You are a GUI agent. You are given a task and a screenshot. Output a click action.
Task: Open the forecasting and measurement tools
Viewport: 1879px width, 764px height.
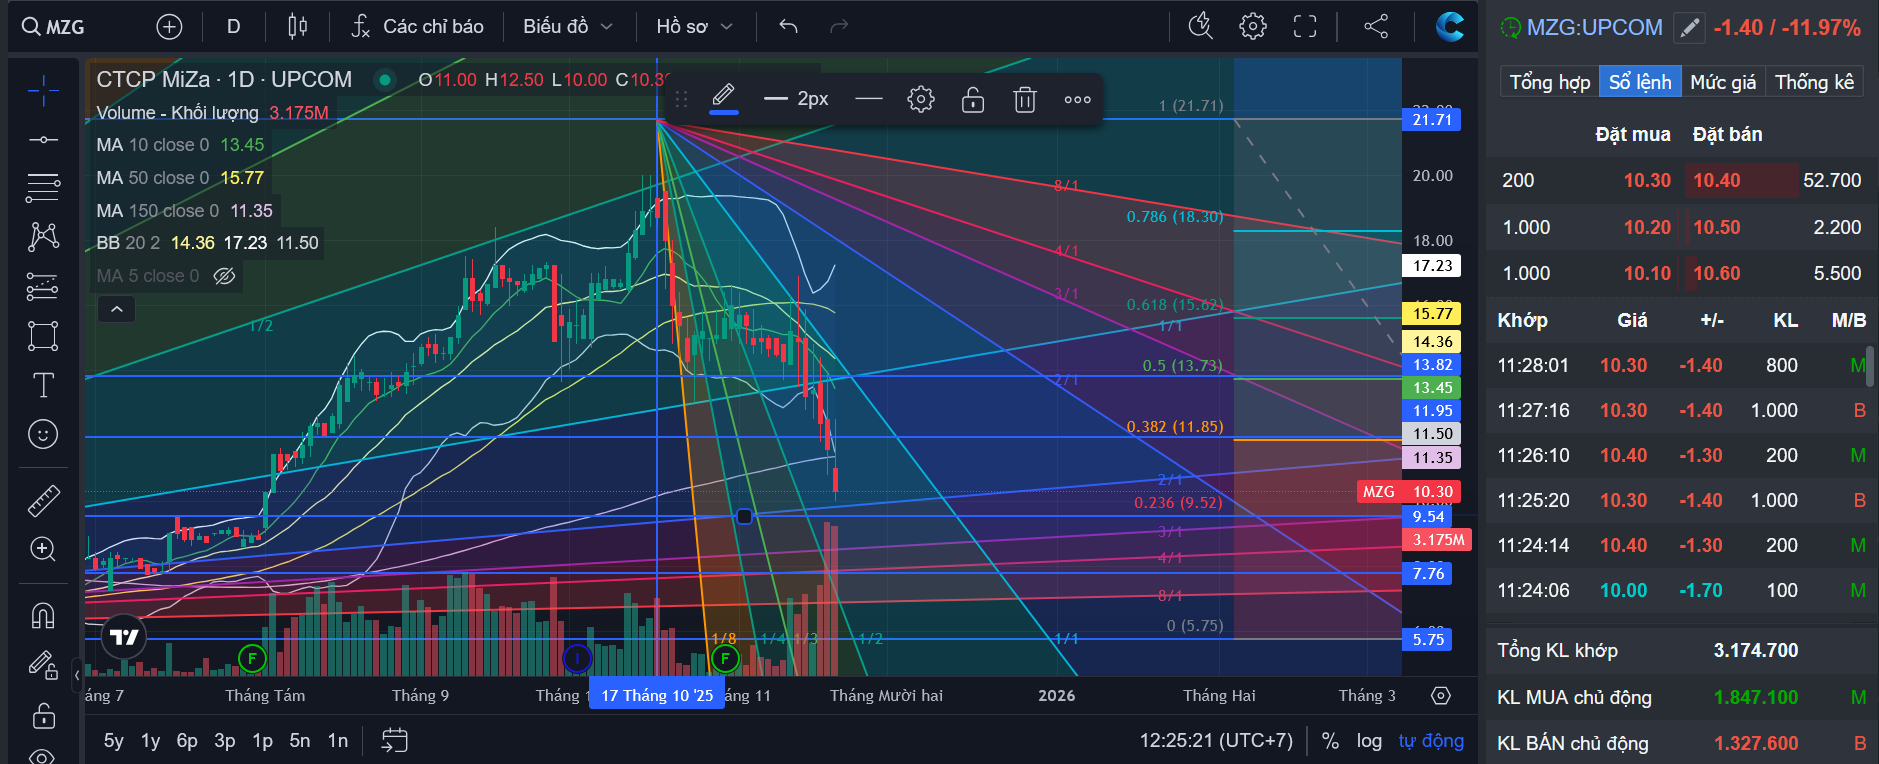(x=43, y=287)
